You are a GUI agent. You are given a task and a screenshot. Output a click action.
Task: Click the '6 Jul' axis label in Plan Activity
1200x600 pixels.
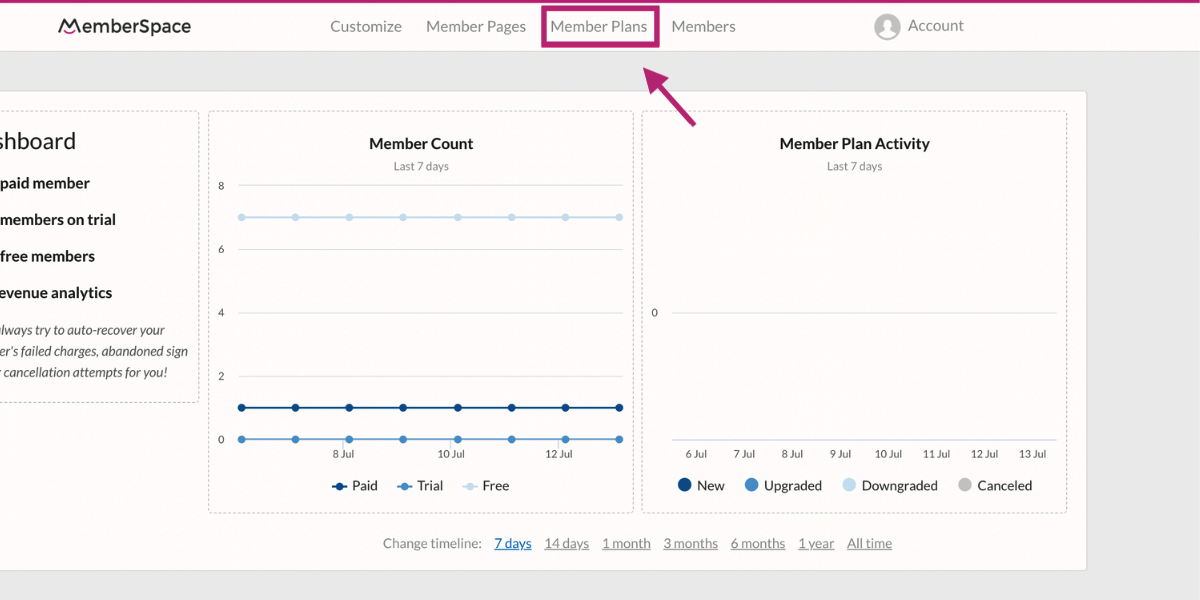point(696,454)
